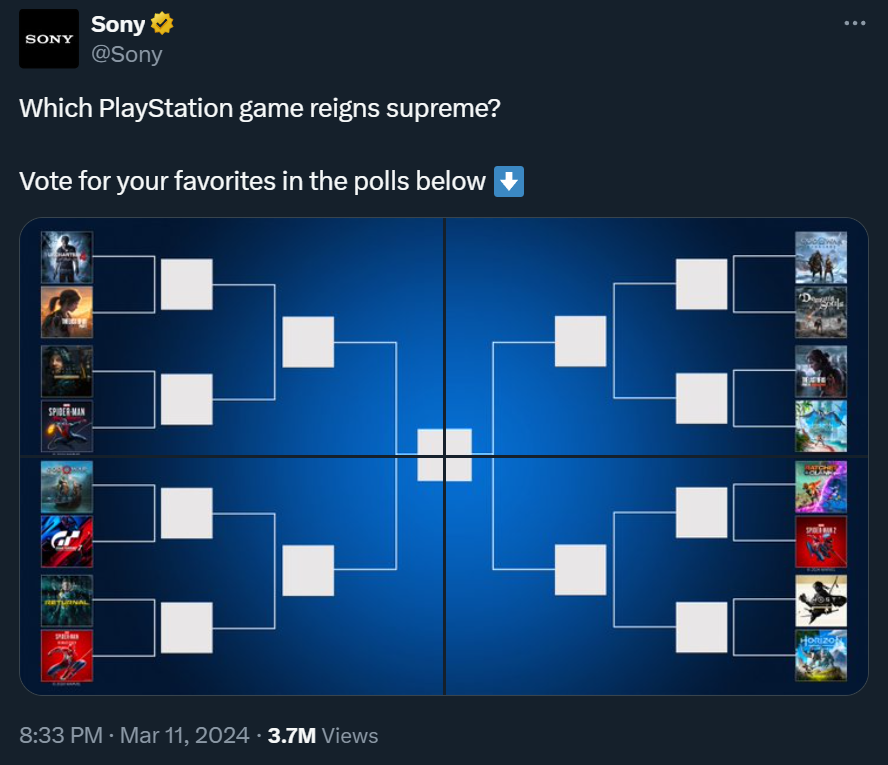Open the @Sony handle link
This screenshot has width=888, height=765.
(127, 54)
